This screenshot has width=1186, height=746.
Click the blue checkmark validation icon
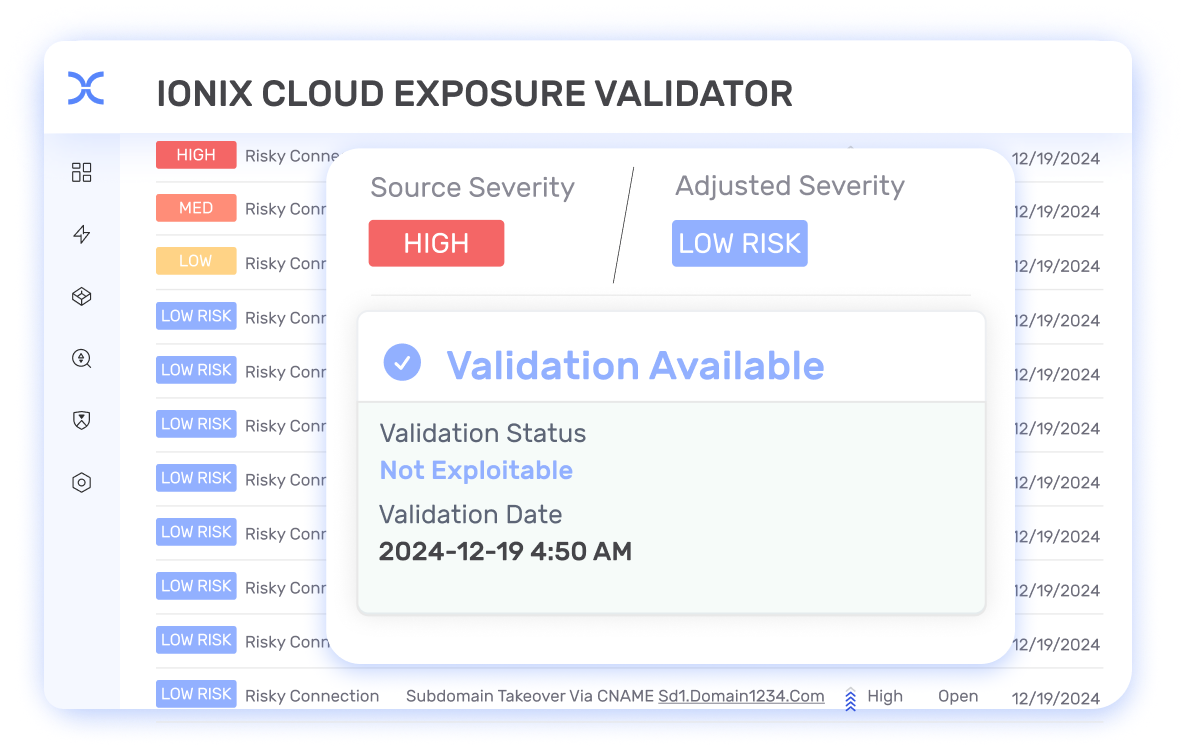pos(402,362)
